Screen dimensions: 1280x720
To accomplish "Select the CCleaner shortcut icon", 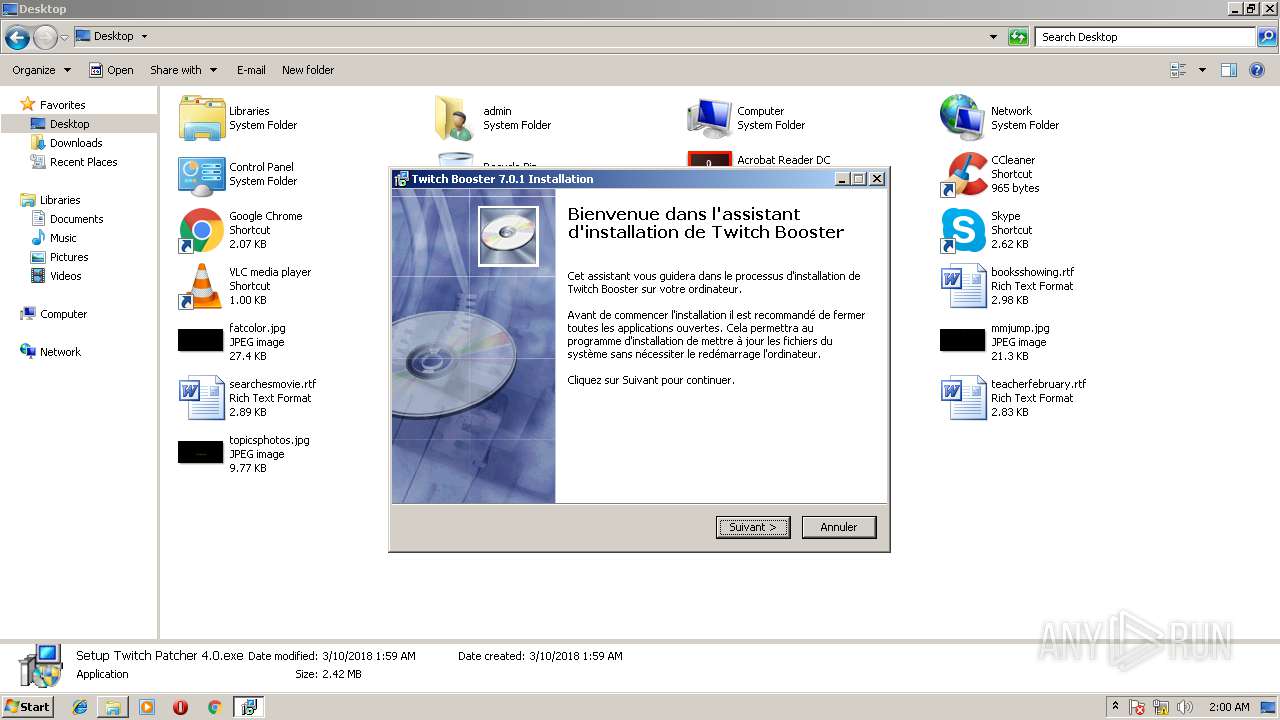I will pyautogui.click(x=962, y=174).
